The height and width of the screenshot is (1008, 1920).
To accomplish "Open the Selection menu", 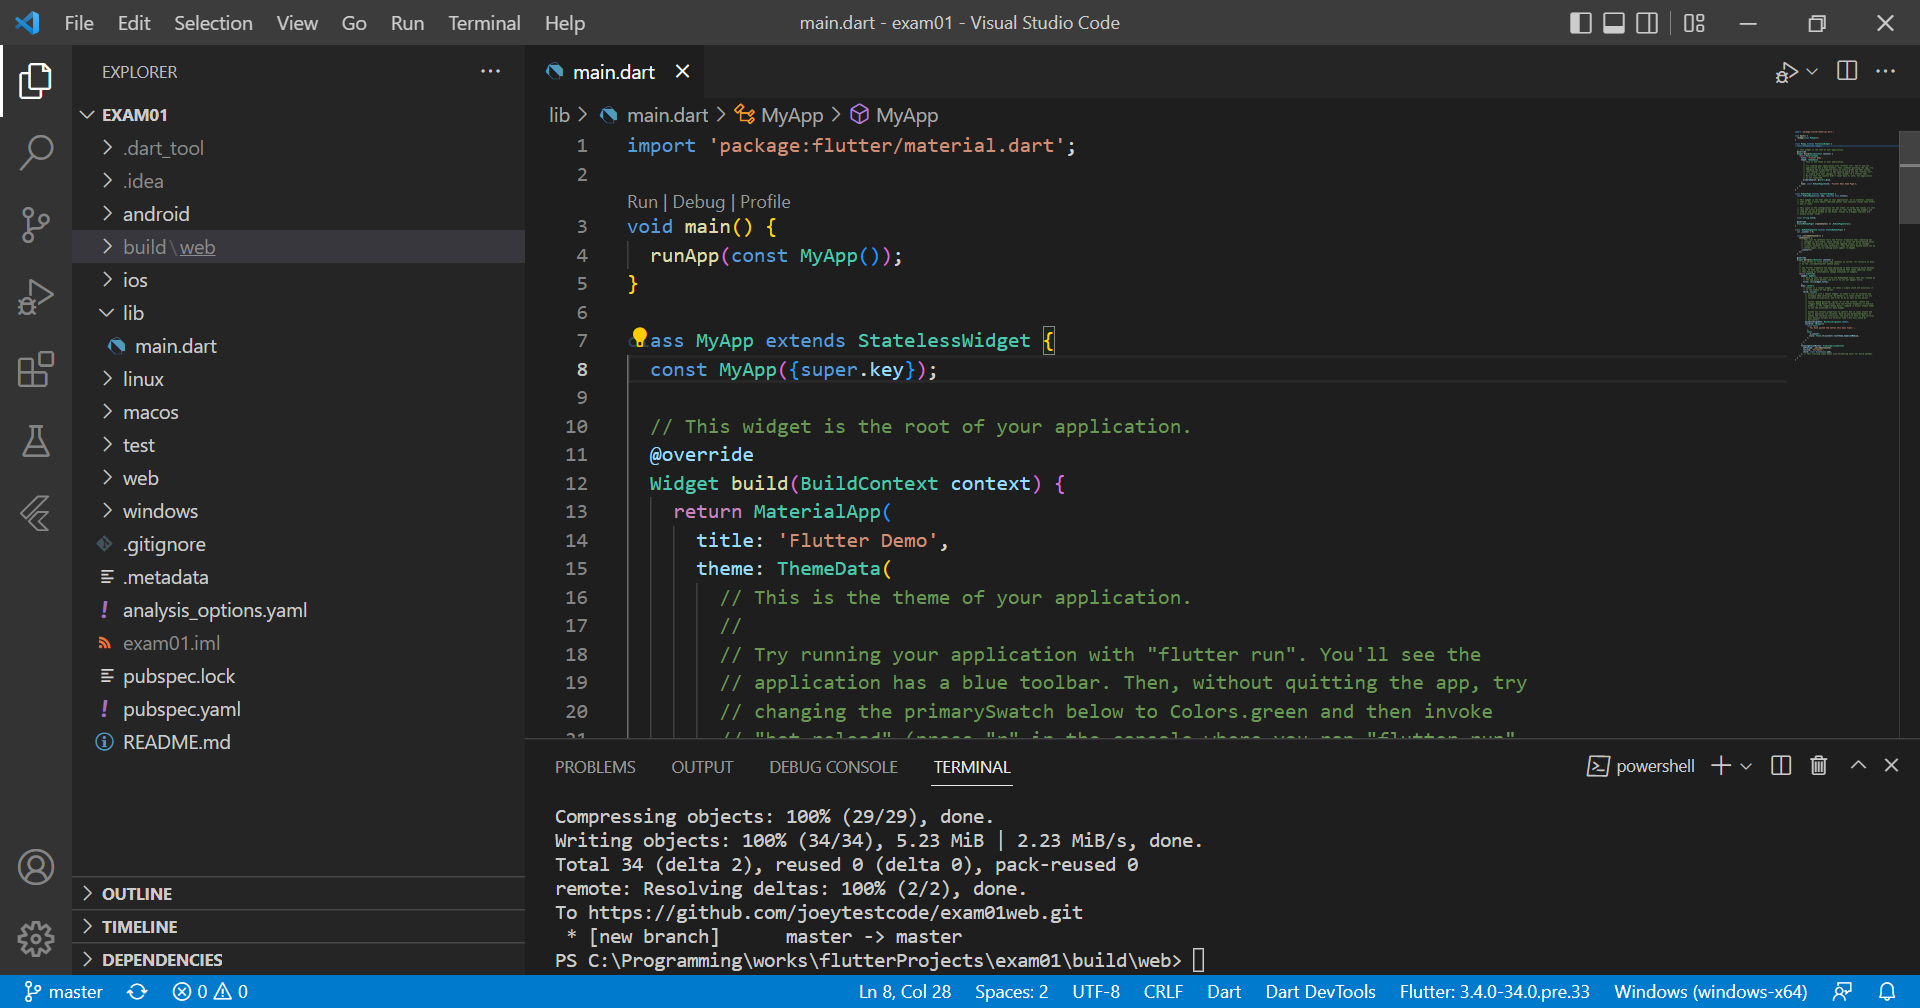I will tap(213, 23).
